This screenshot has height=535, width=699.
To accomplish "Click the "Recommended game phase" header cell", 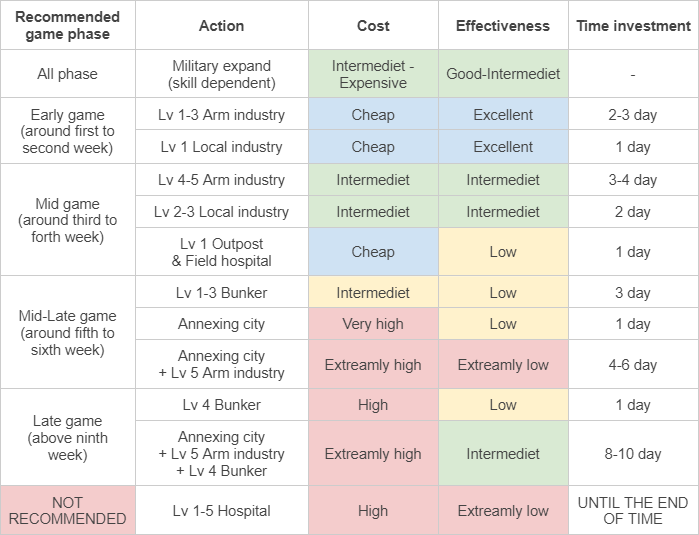I will coord(68,26).
